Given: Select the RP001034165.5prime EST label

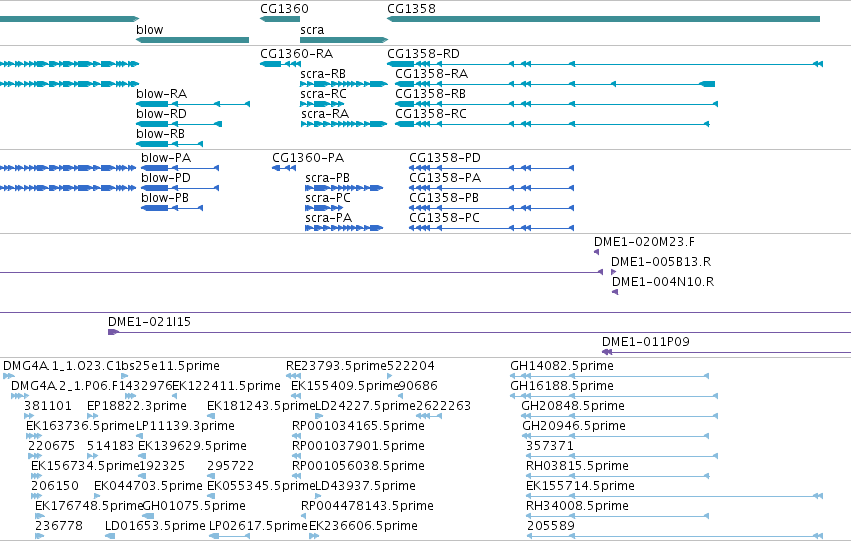Looking at the screenshot, I should [358, 427].
